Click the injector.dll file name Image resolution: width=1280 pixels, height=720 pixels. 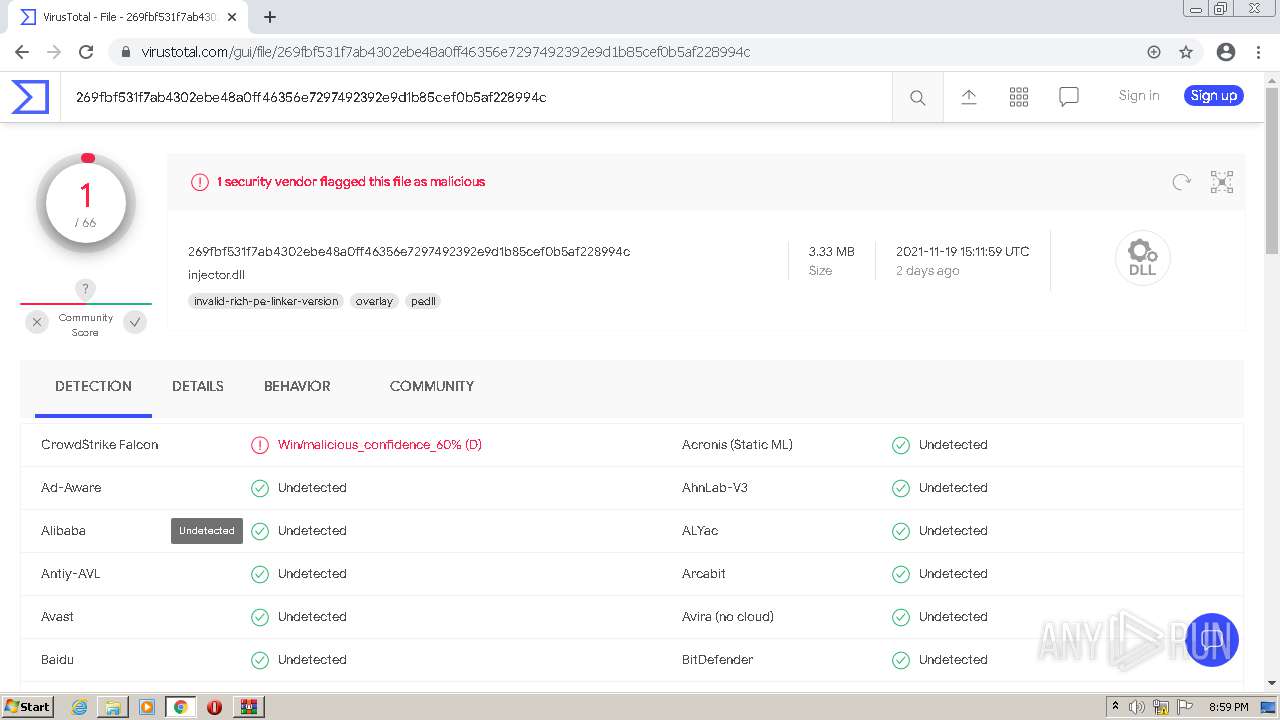click(216, 275)
